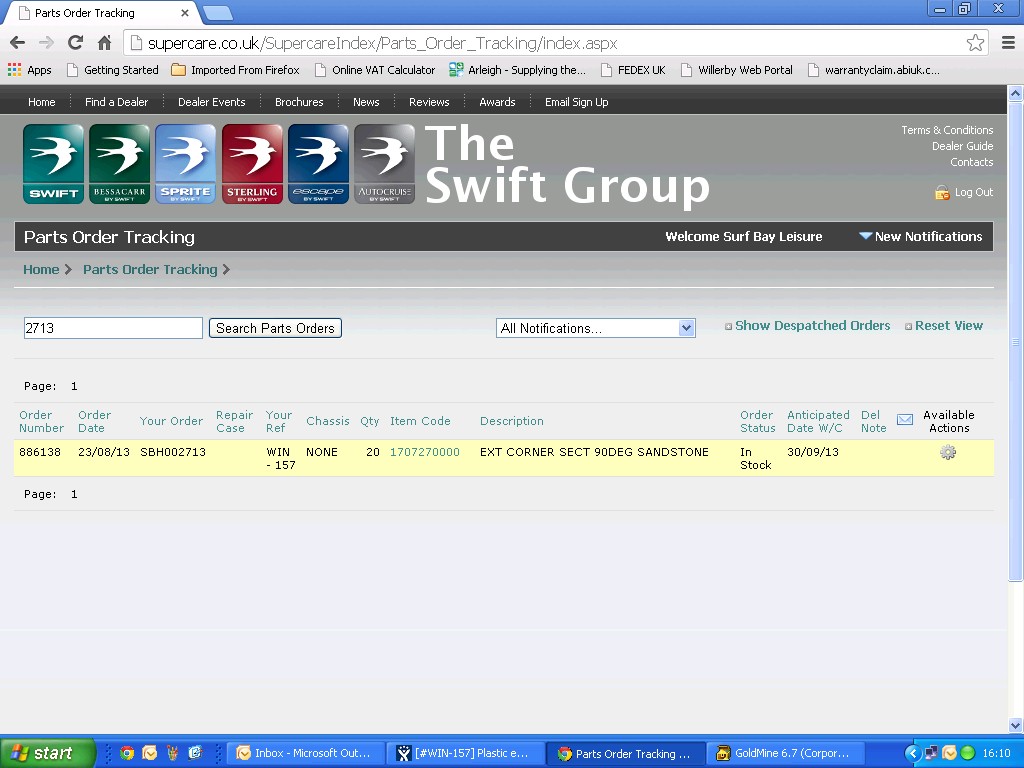
Task: Click the page scrollbar up arrow
Action: (1016, 93)
